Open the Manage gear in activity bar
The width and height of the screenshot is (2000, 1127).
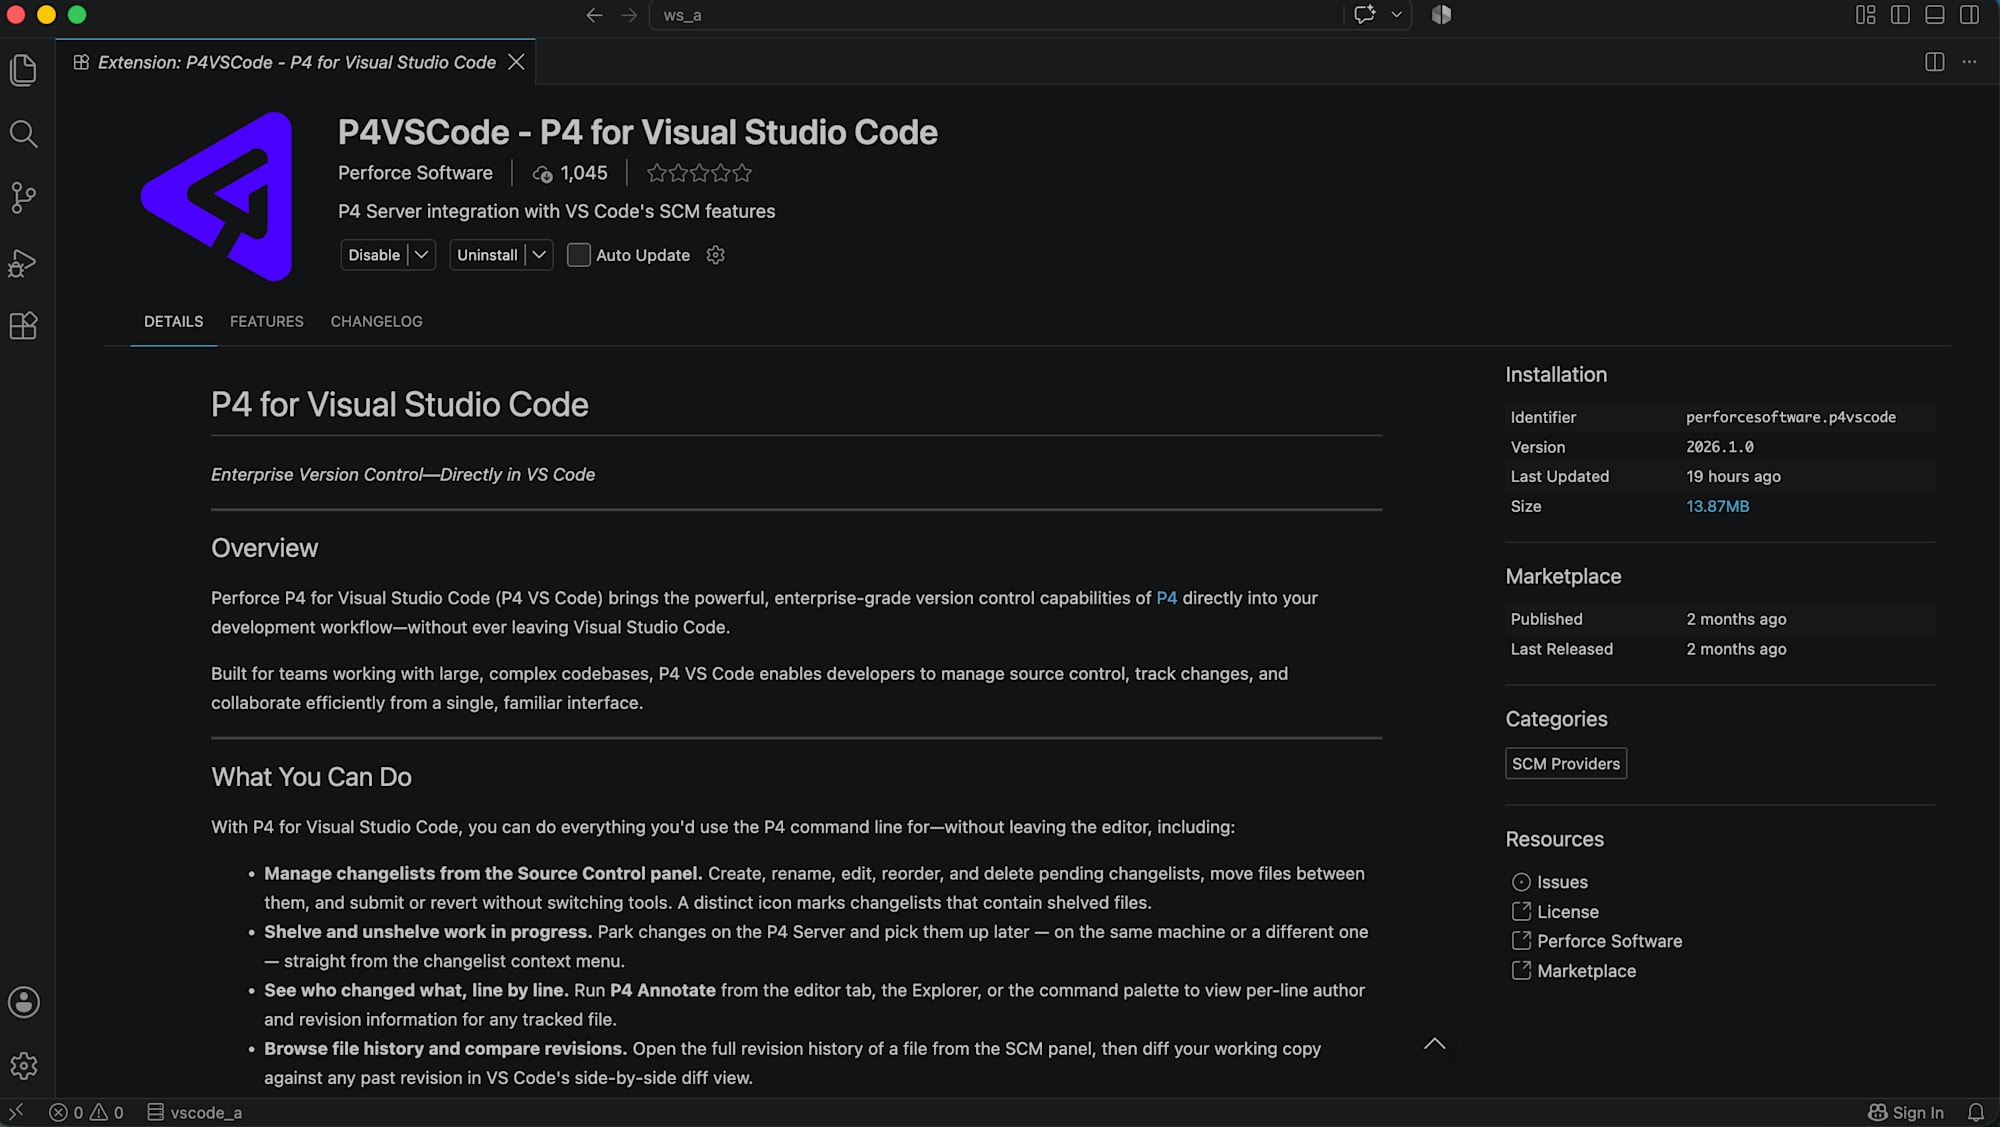point(23,1066)
